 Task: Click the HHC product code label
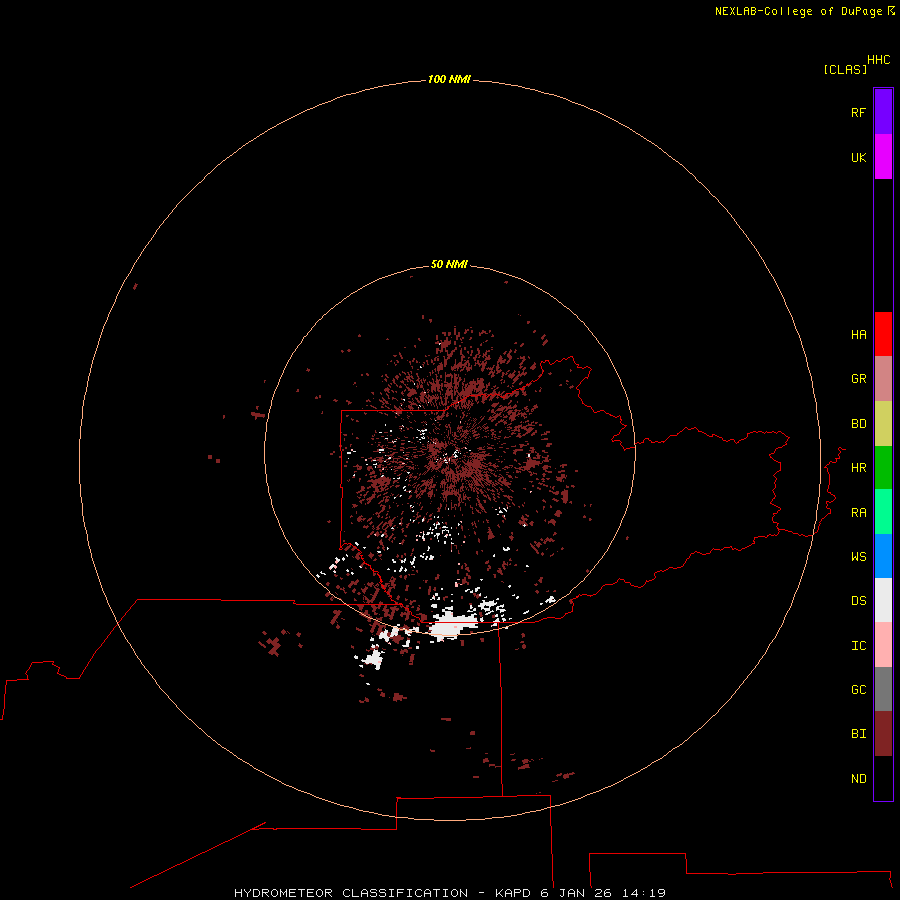(878, 60)
